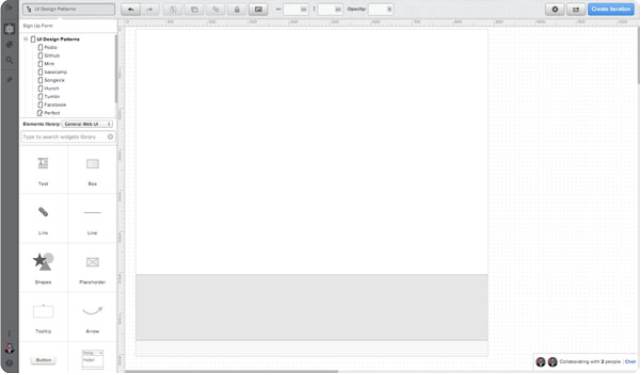The height and width of the screenshot is (375, 642).
Task: Click the share/export icon beside Create Iteration
Action: click(576, 9)
